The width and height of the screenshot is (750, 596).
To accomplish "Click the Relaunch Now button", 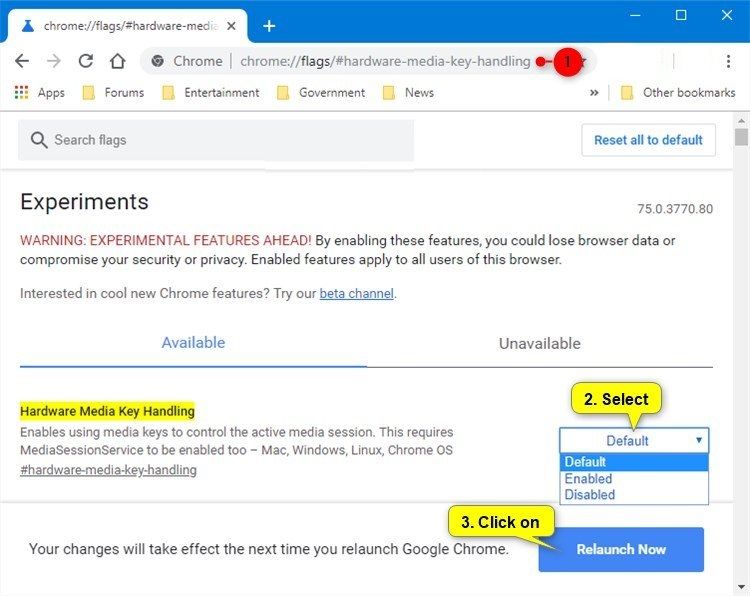I will click(x=621, y=549).
